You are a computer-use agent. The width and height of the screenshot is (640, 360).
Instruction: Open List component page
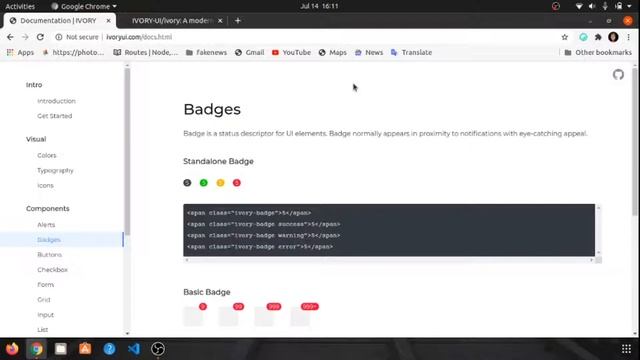click(42, 330)
